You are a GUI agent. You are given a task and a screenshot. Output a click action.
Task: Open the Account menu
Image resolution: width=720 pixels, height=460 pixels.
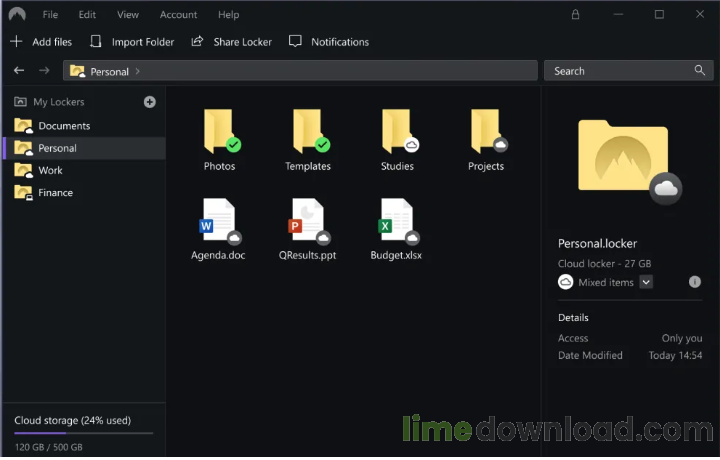tap(178, 15)
